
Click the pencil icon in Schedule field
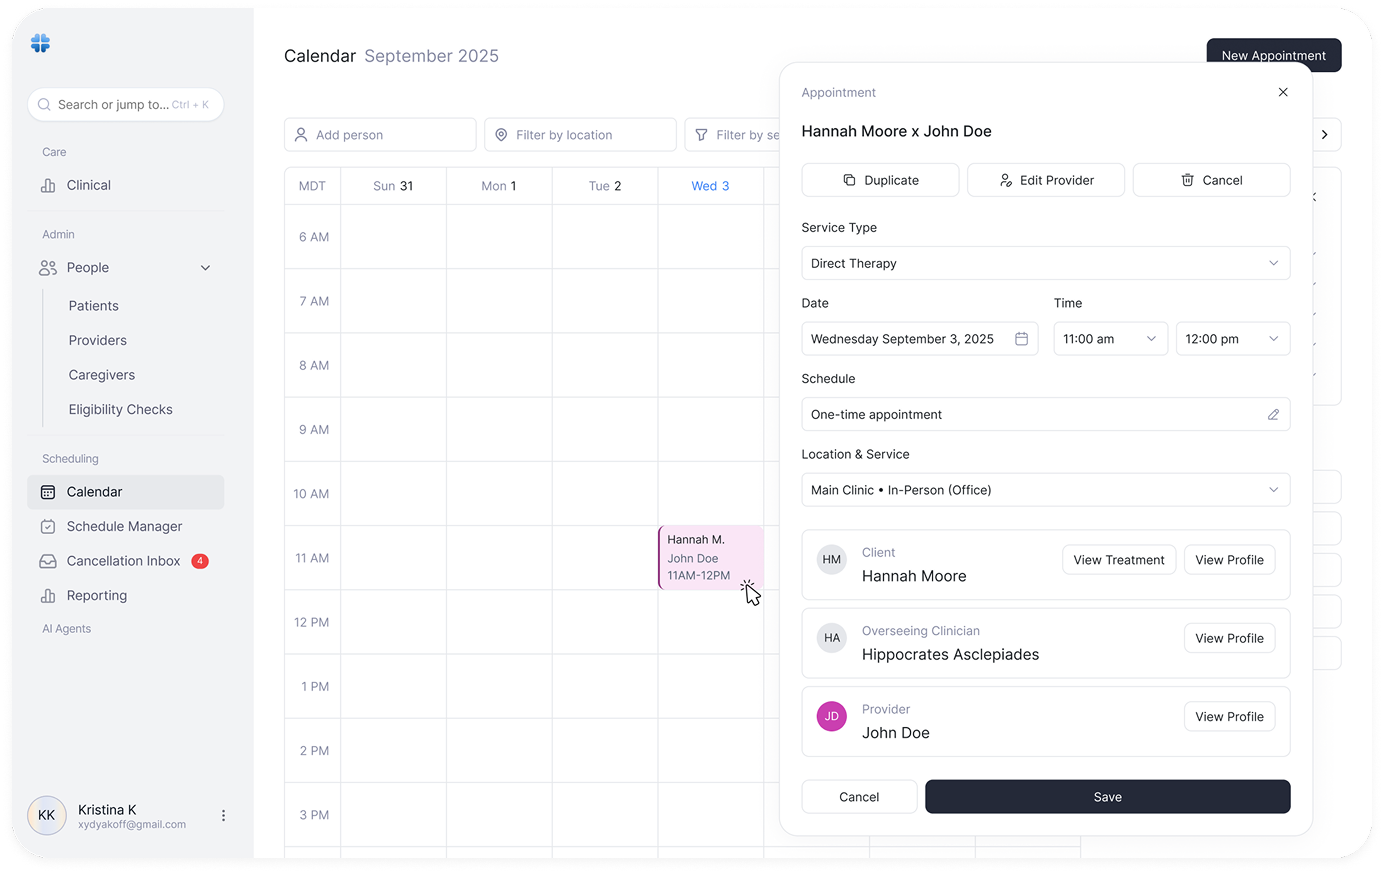pos(1273,414)
